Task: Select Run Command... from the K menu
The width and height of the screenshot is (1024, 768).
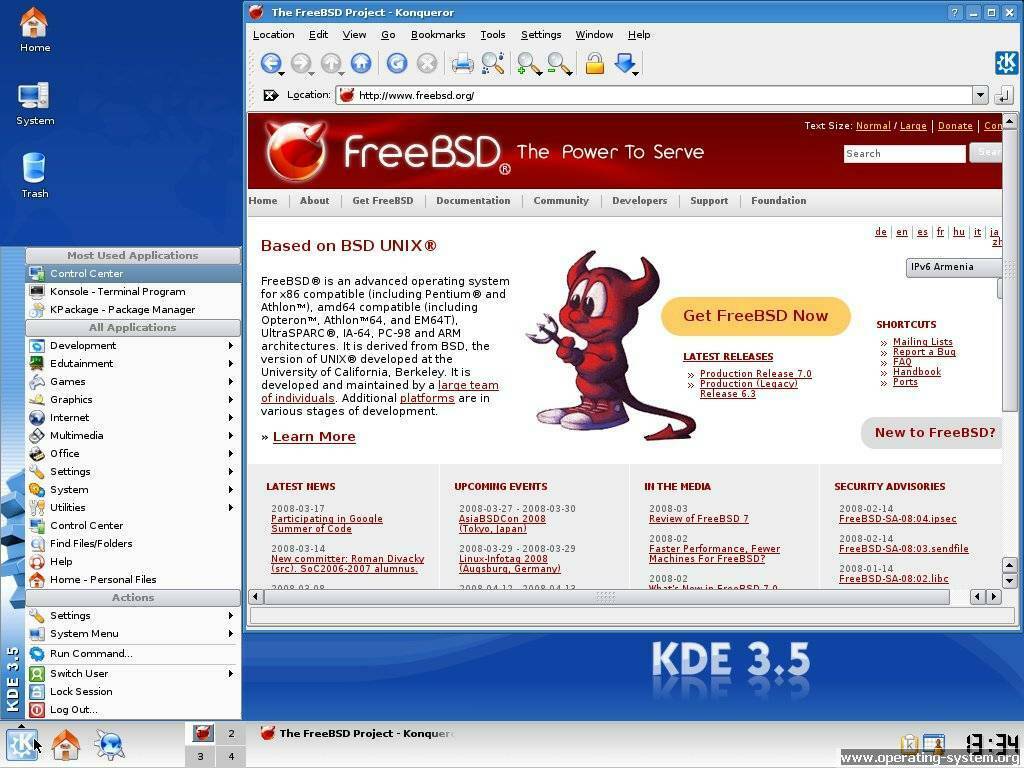Action: pyautogui.click(x=91, y=654)
